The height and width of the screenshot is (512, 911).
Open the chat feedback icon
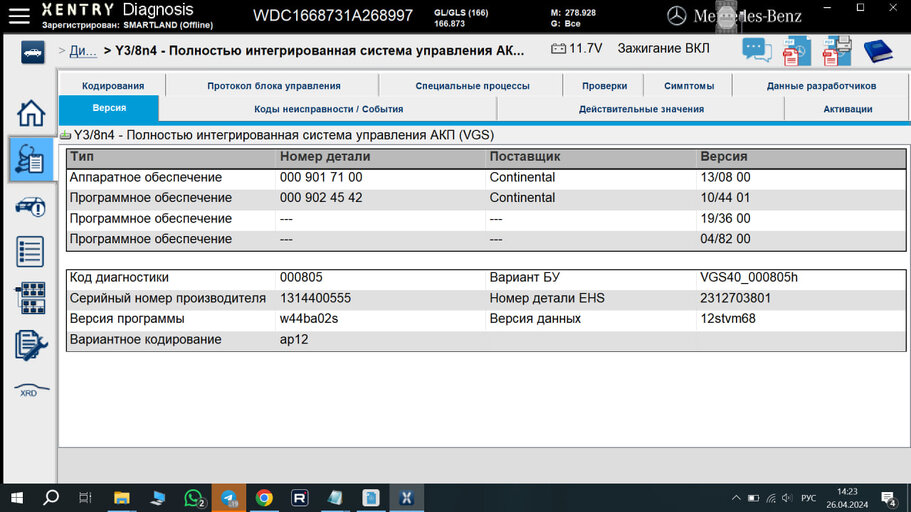click(x=756, y=51)
